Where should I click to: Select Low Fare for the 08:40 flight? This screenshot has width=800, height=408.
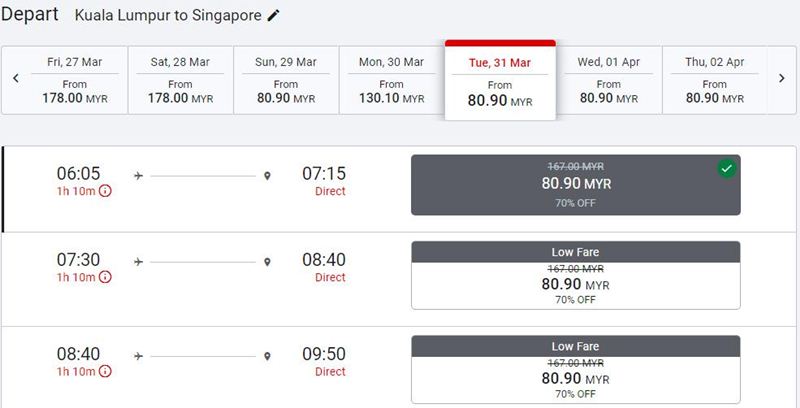pyautogui.click(x=576, y=370)
